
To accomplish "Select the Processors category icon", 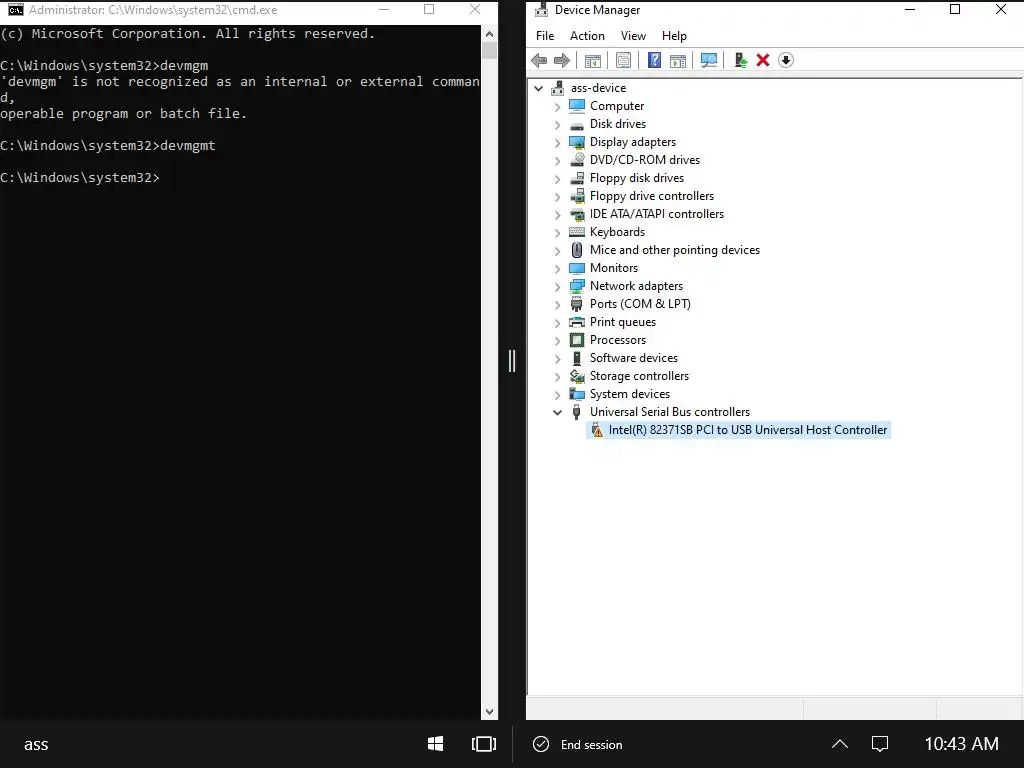I will point(577,340).
